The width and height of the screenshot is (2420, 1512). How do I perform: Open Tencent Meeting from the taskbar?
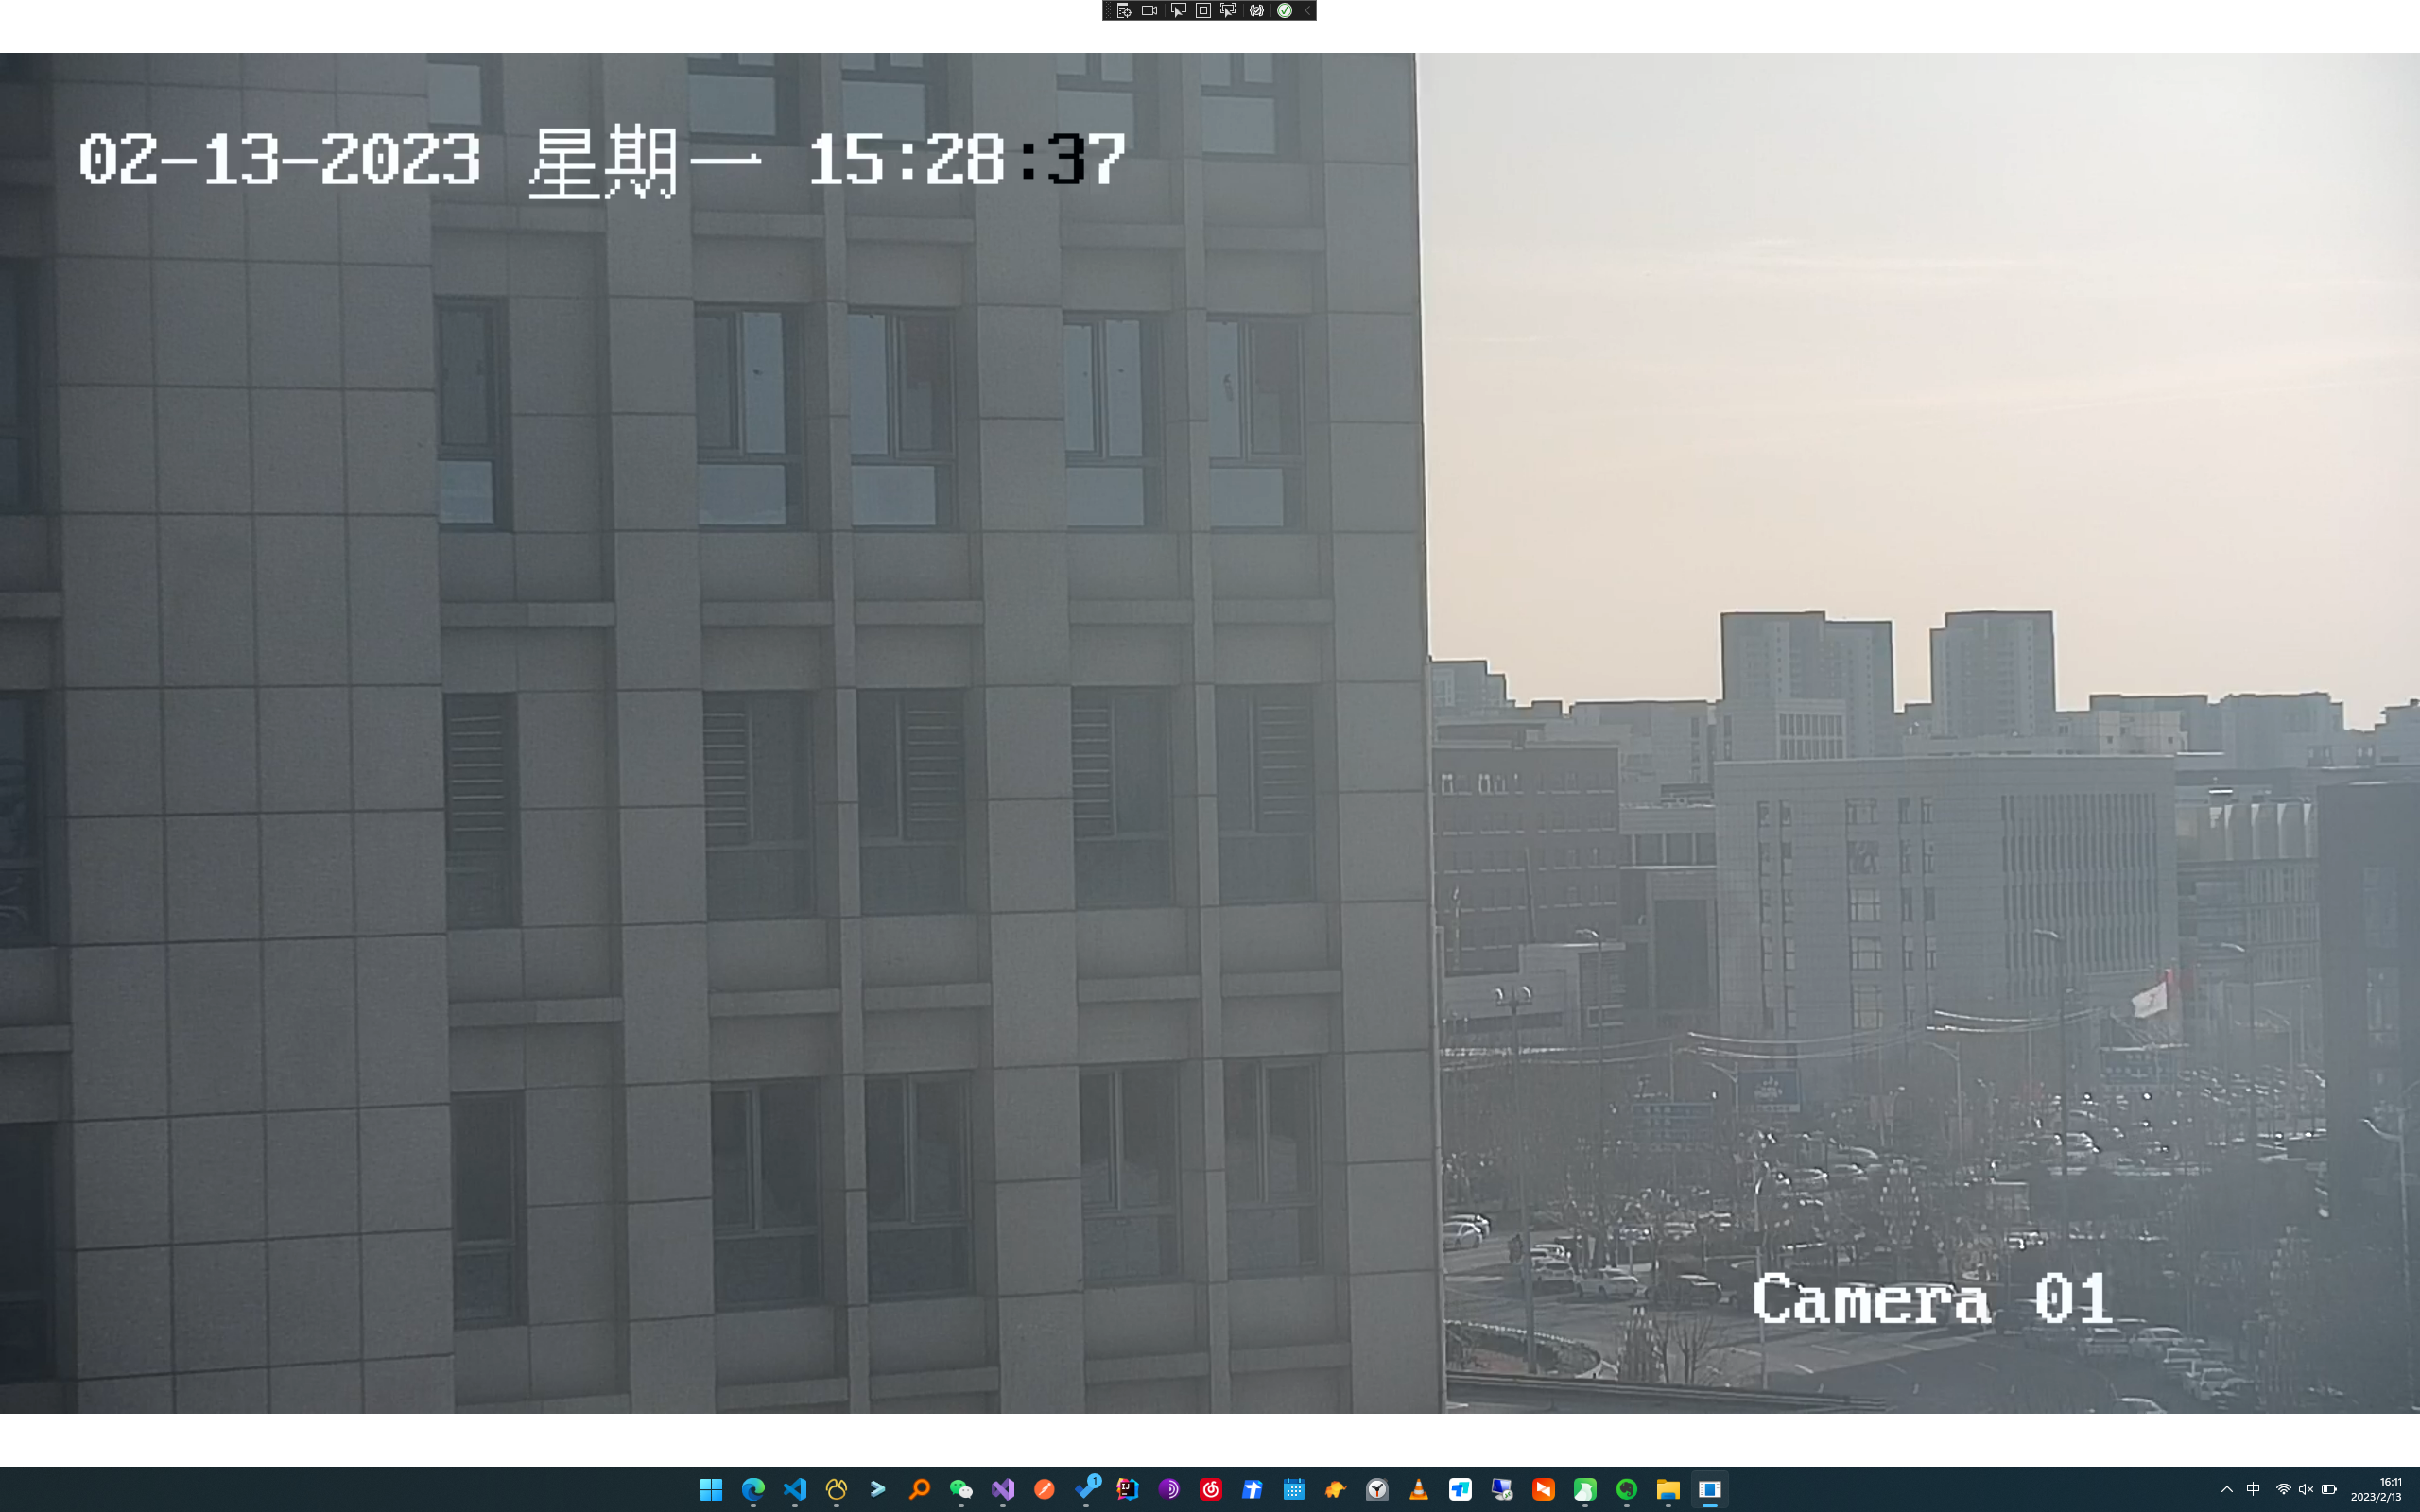(1461, 1490)
